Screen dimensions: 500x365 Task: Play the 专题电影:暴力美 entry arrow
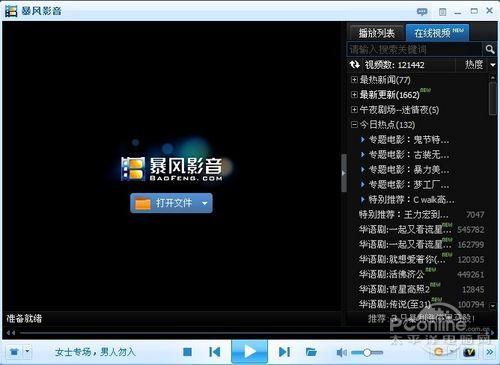pos(363,169)
